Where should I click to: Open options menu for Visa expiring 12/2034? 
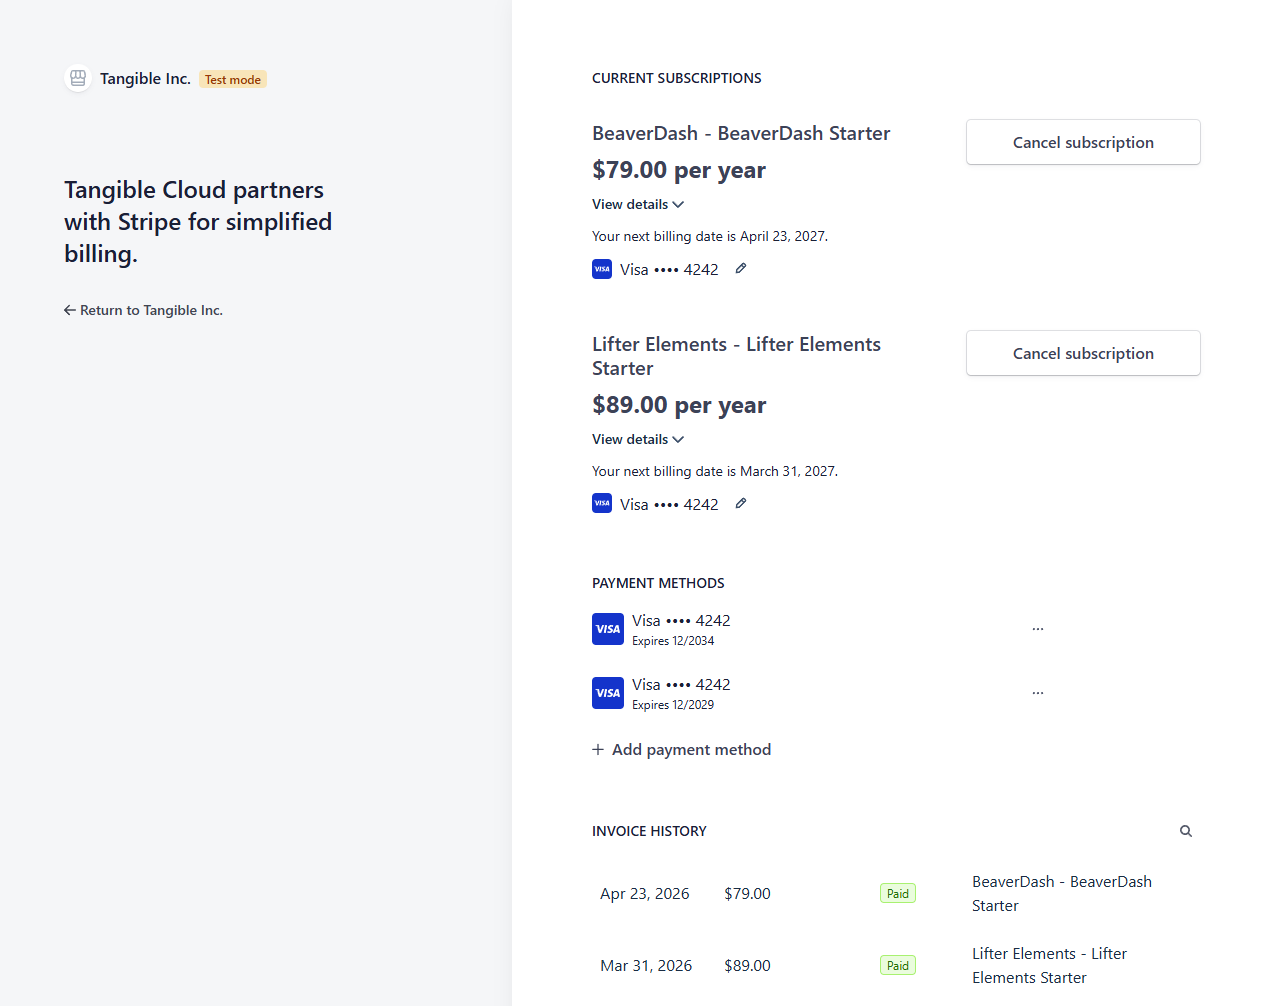point(1038,629)
